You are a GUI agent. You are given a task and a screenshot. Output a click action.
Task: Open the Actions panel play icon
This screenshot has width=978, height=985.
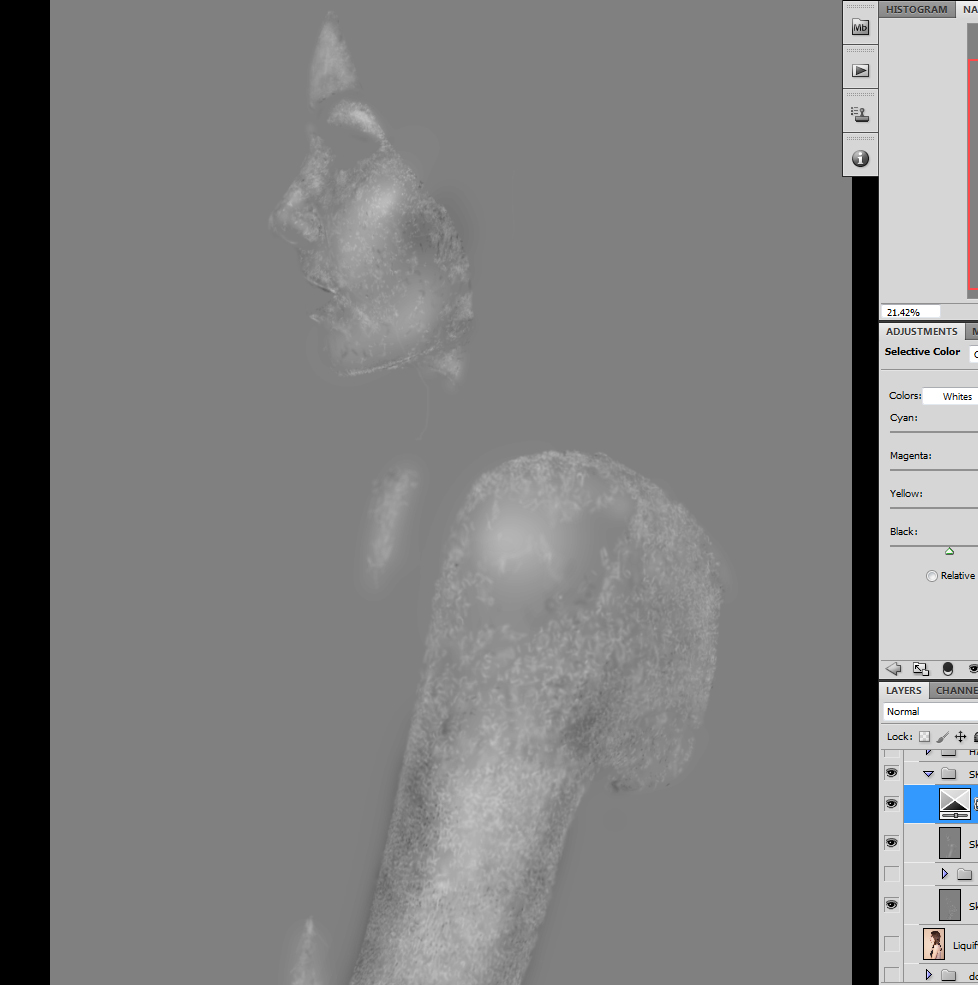[860, 71]
